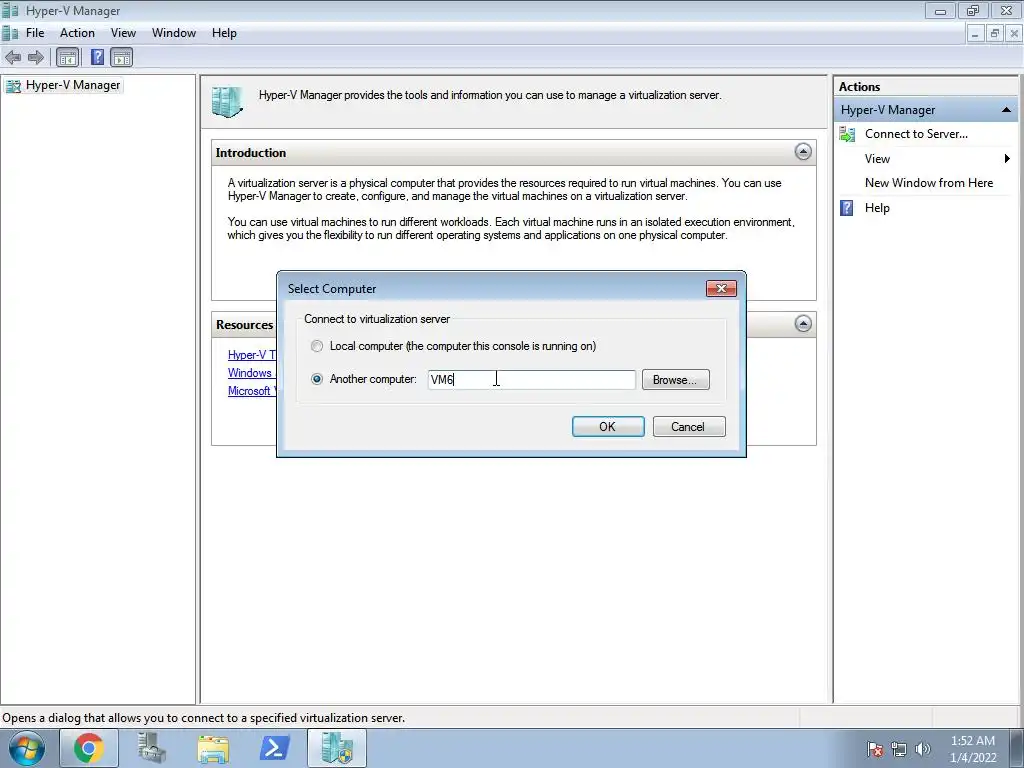Click the Browse... button
Screen dimensions: 1024x768
tap(675, 380)
